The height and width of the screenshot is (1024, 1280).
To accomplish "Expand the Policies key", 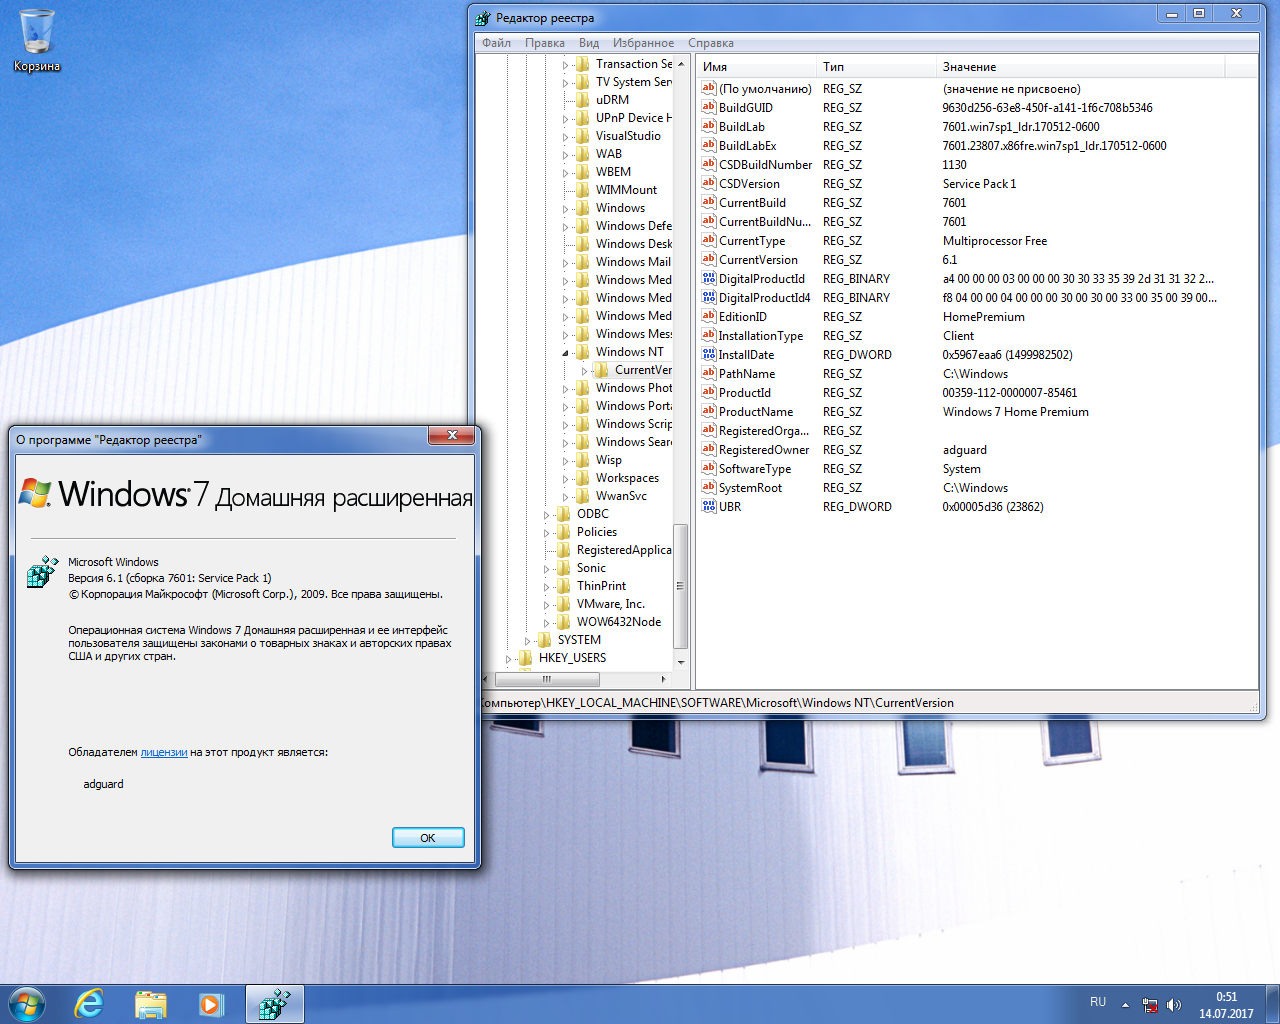I will (x=546, y=533).
